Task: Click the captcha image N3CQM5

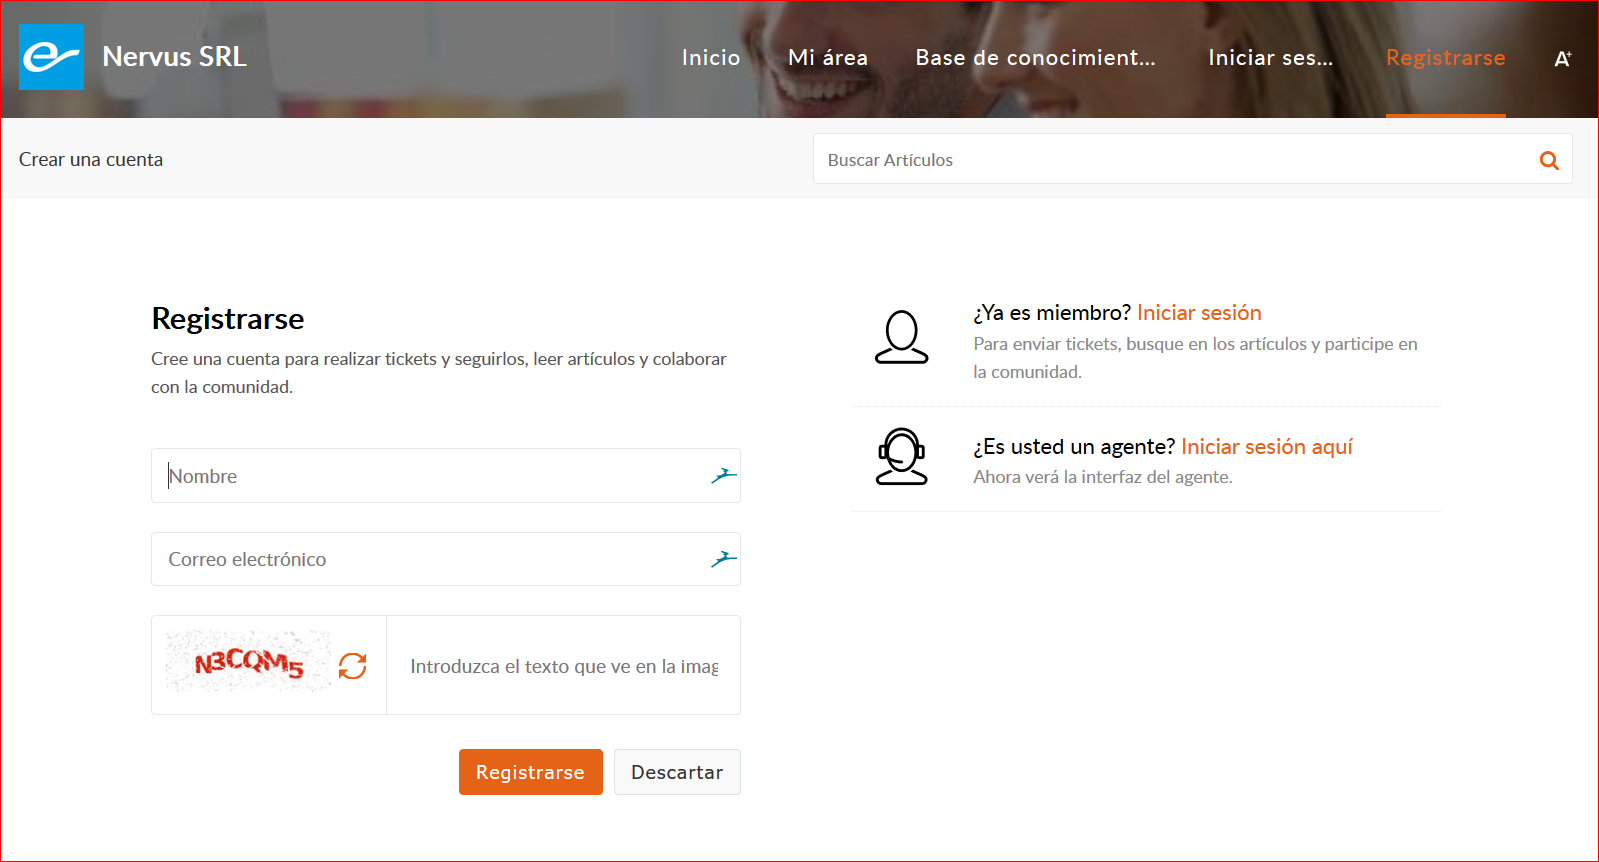Action: coord(248,662)
